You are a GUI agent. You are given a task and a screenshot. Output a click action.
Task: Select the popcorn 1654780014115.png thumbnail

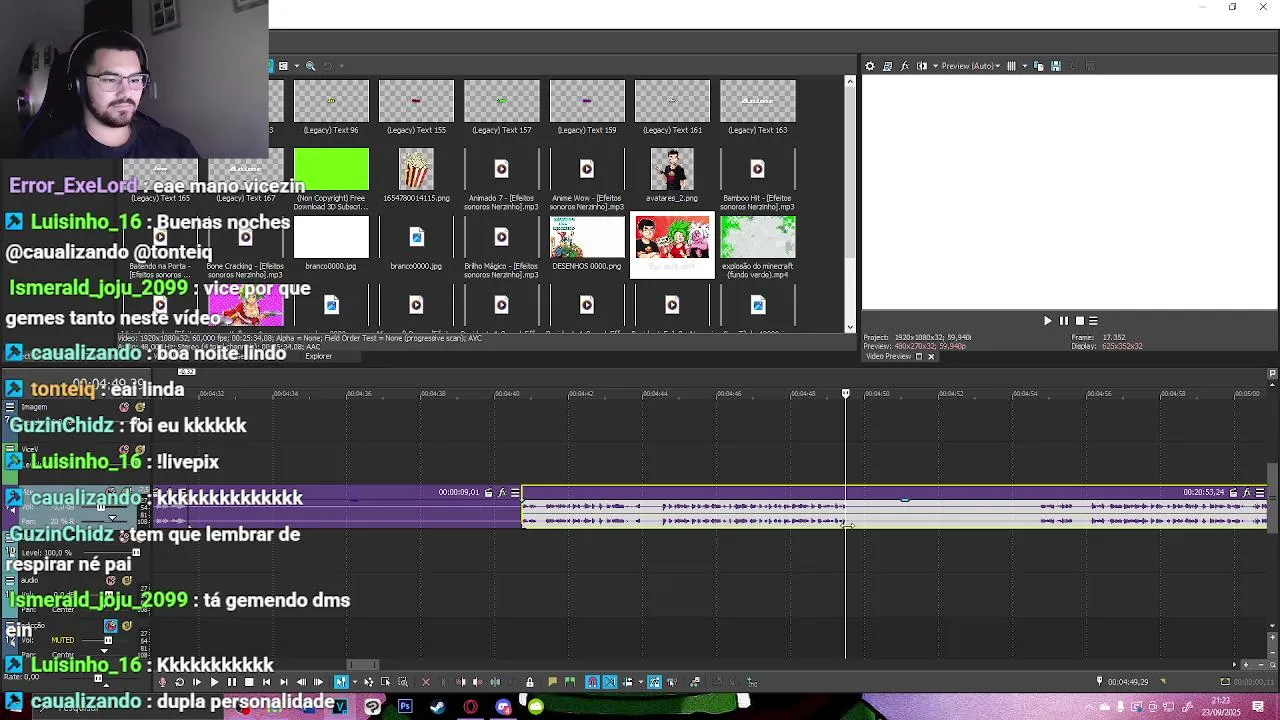[416, 169]
